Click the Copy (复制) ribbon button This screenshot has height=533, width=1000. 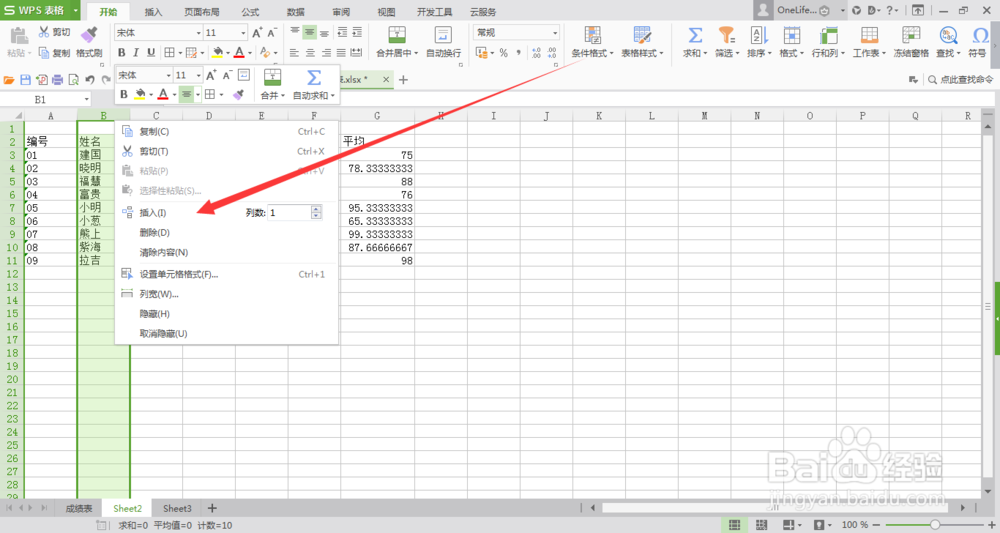click(x=54, y=53)
